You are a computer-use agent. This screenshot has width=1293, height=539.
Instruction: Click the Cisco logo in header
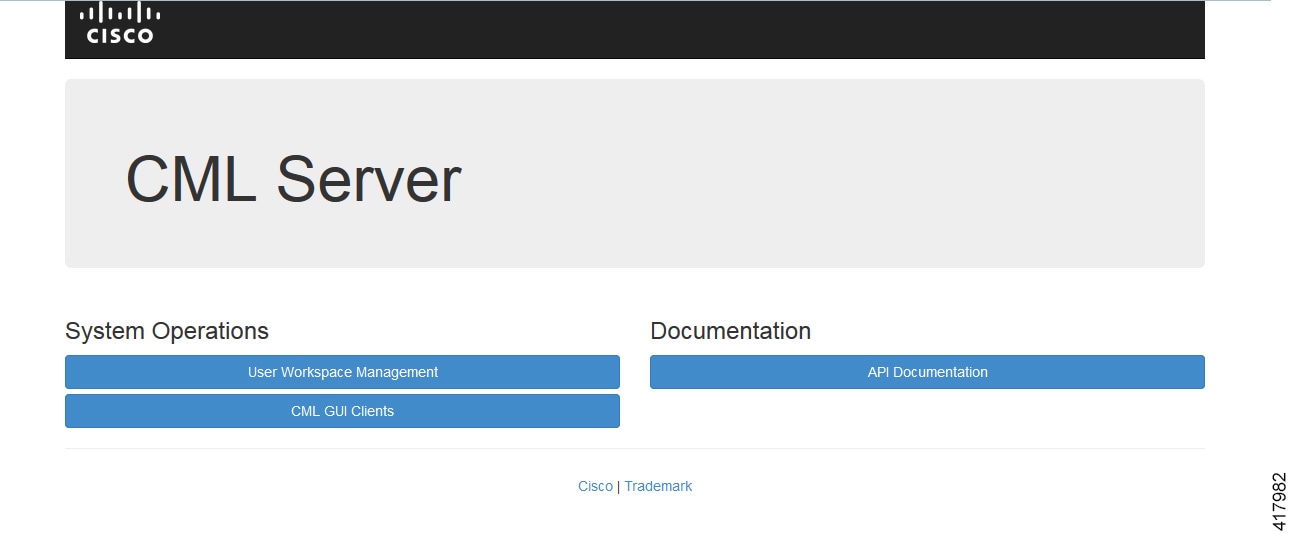tap(120, 23)
